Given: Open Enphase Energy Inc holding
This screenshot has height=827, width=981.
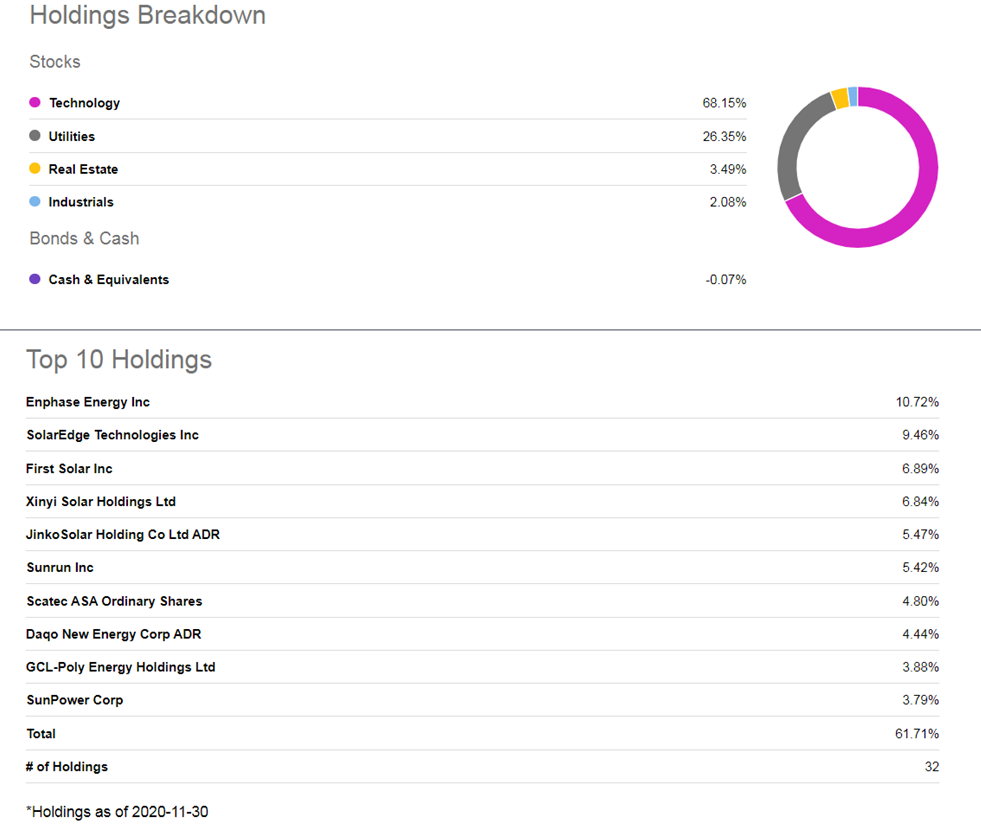Looking at the screenshot, I should [x=88, y=402].
